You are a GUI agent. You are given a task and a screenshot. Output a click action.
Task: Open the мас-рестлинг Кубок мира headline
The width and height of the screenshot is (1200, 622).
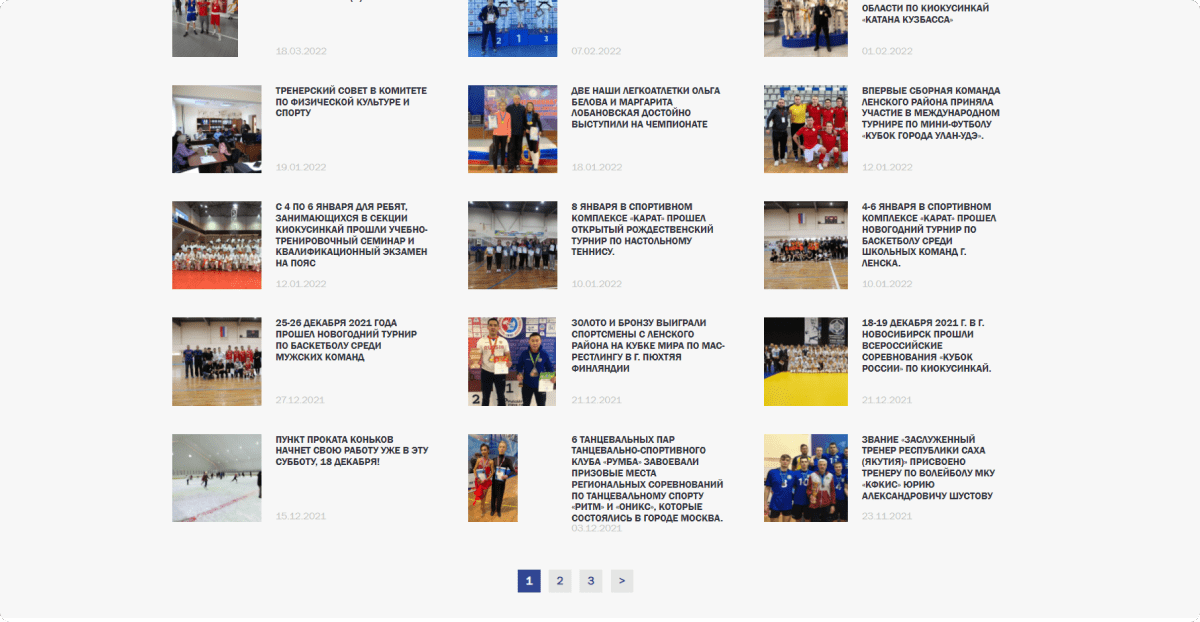tap(648, 345)
